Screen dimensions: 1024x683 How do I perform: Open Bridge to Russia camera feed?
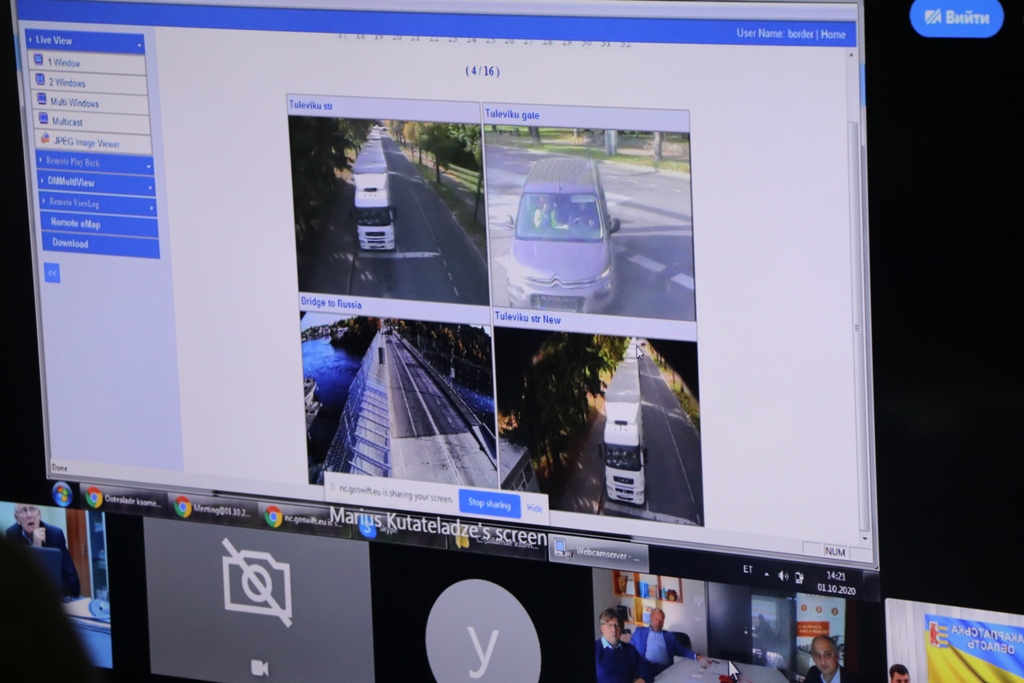[x=400, y=398]
